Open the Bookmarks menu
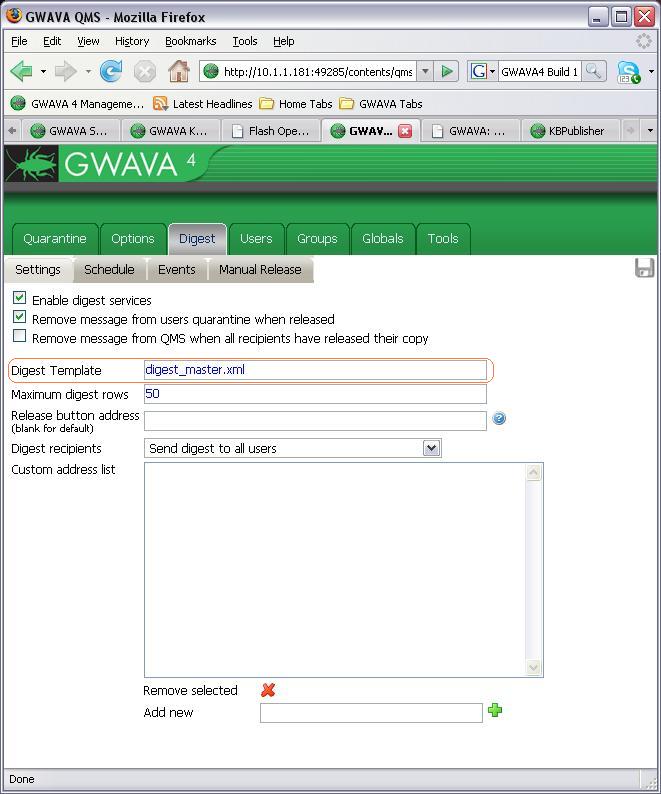The image size is (661, 794). point(190,41)
